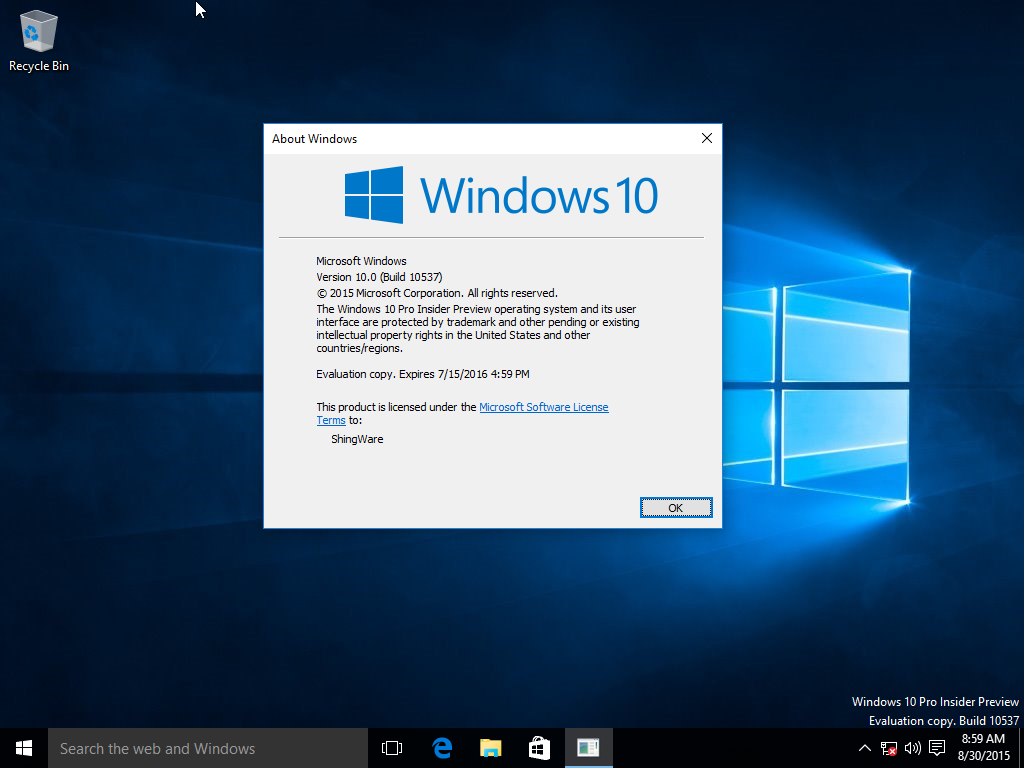Click the network status tray icon
Viewport: 1024px width, 768px height.
(889, 748)
